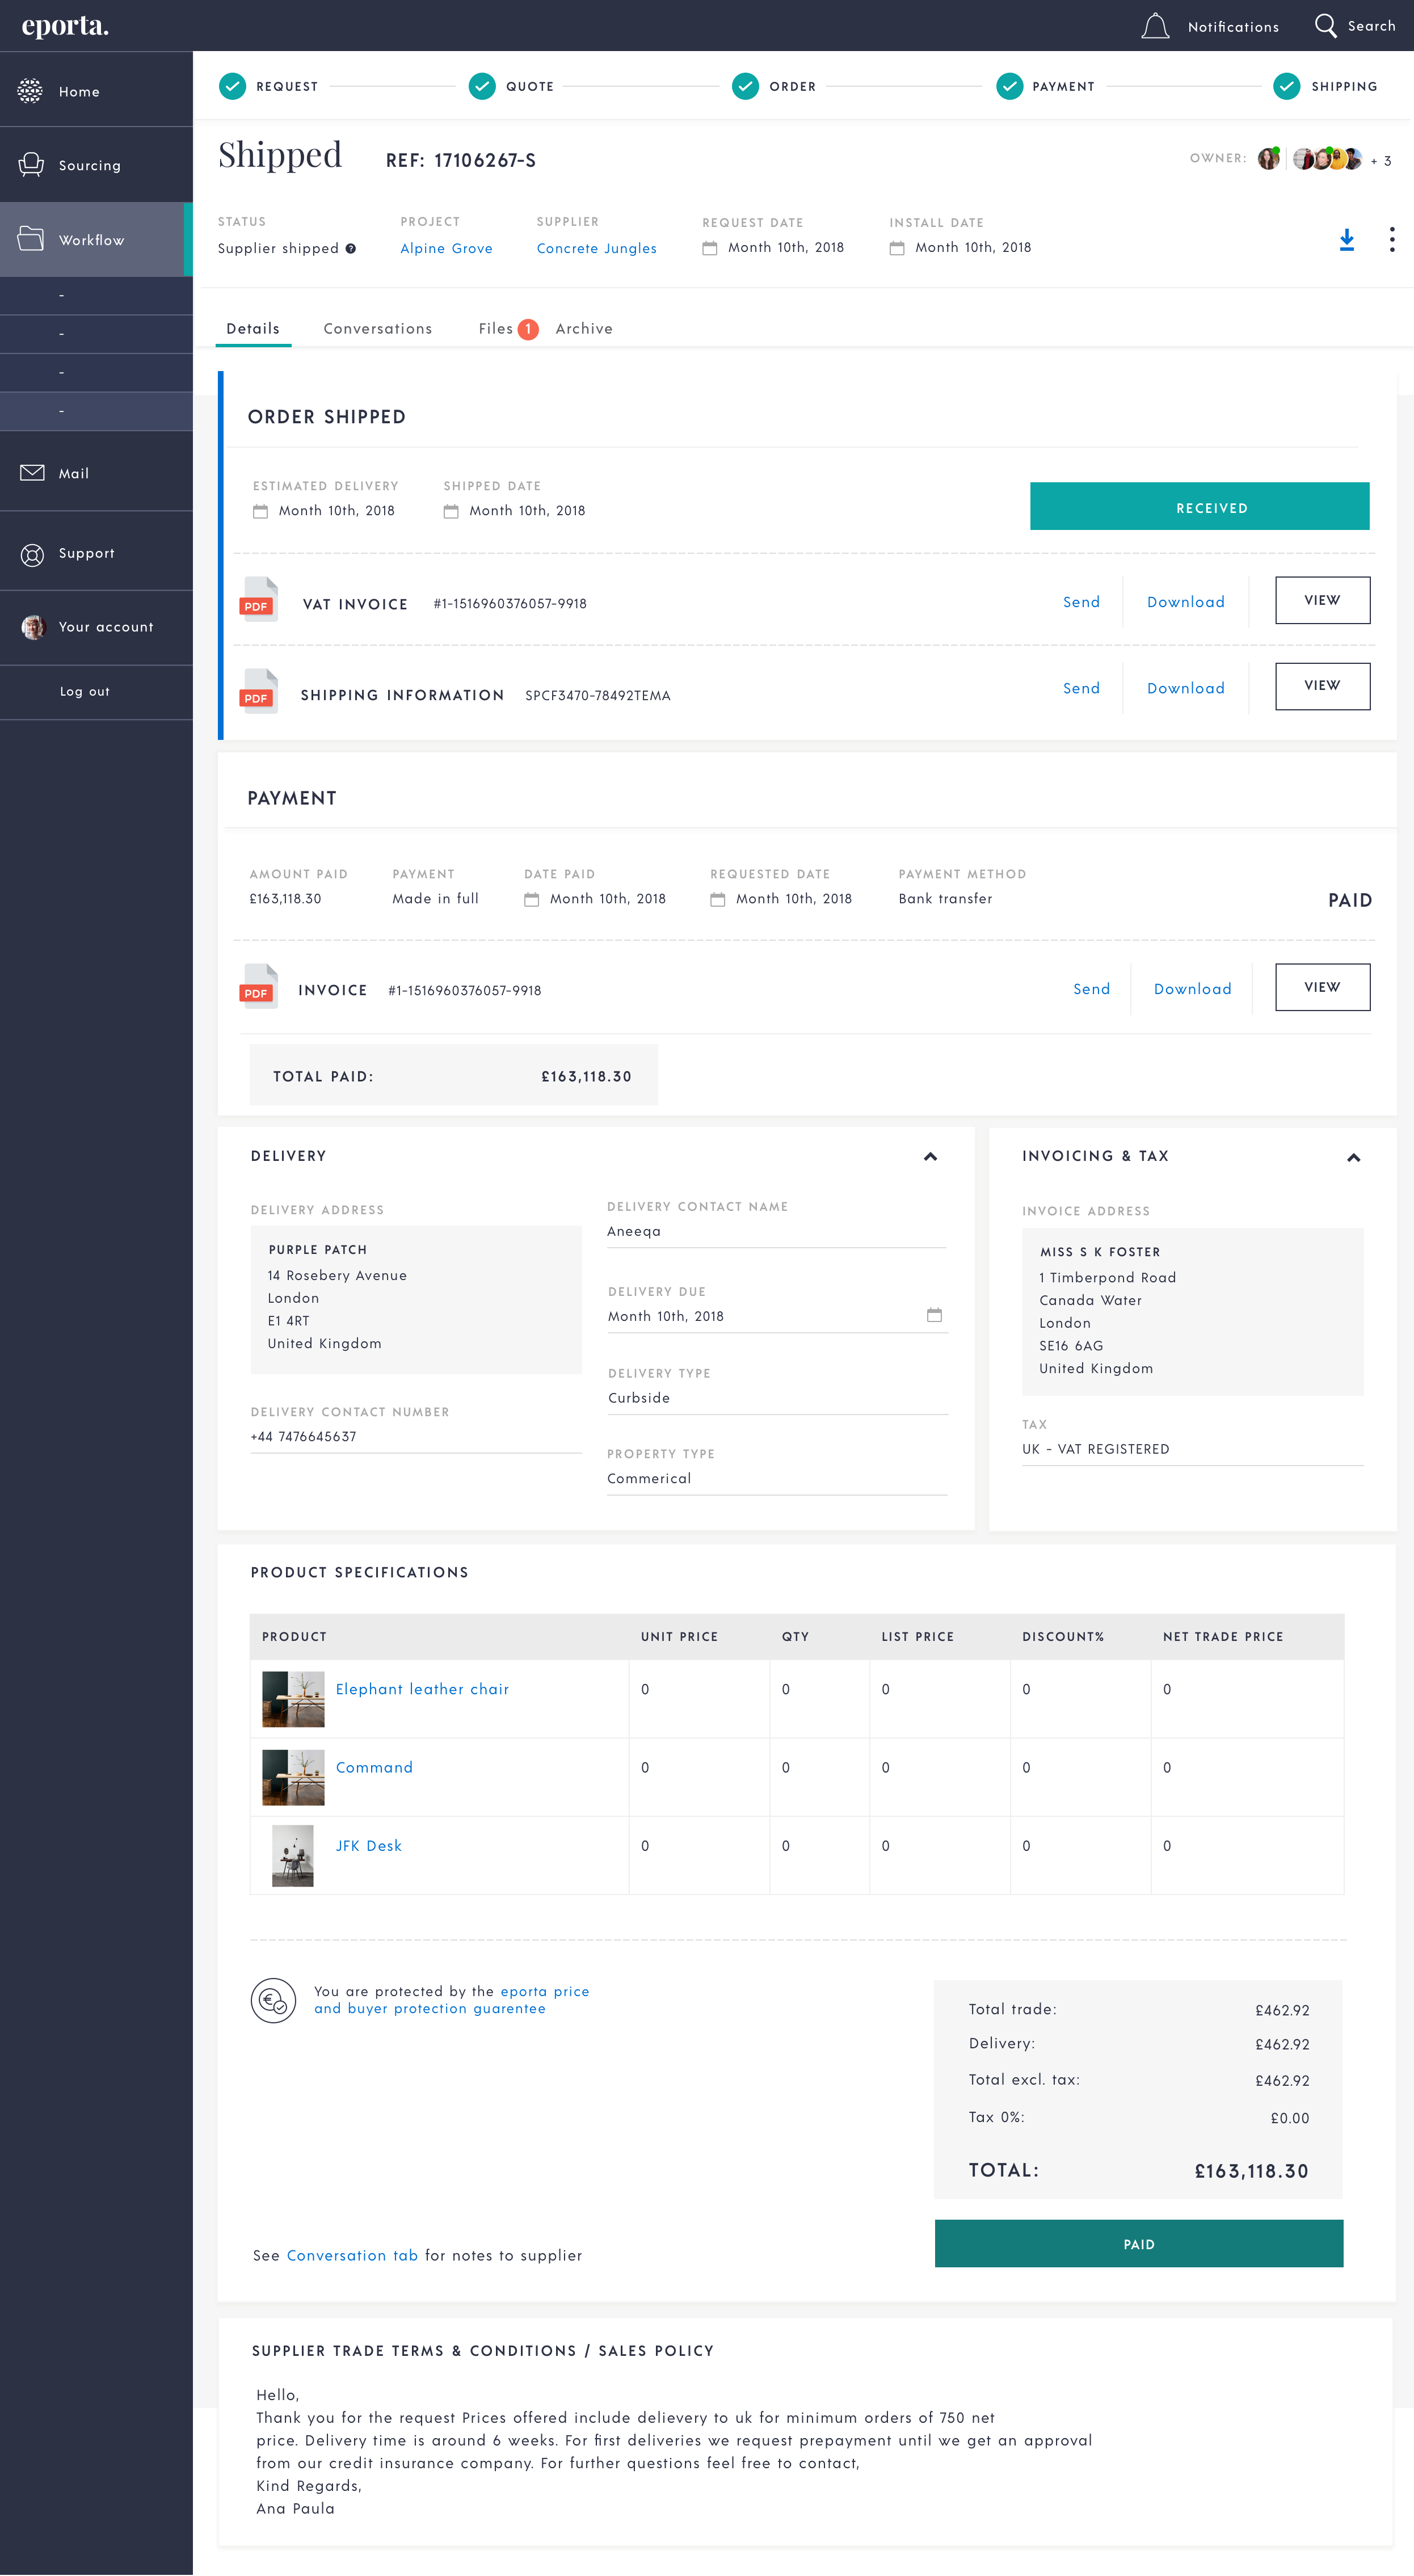Open the Concrete Jungles supplier link

click(596, 249)
